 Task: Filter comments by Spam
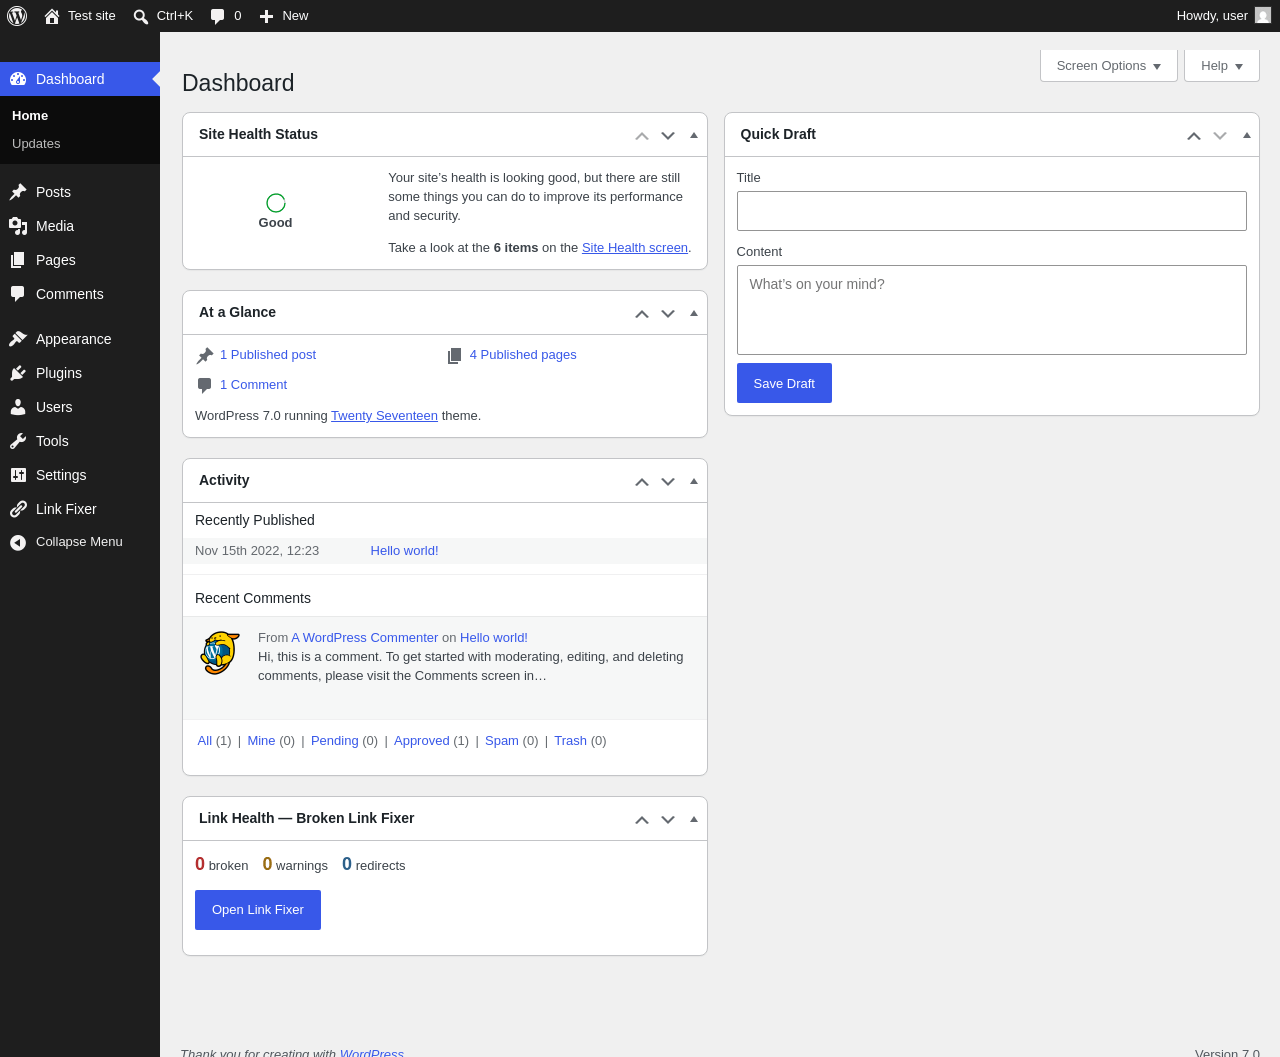502,741
